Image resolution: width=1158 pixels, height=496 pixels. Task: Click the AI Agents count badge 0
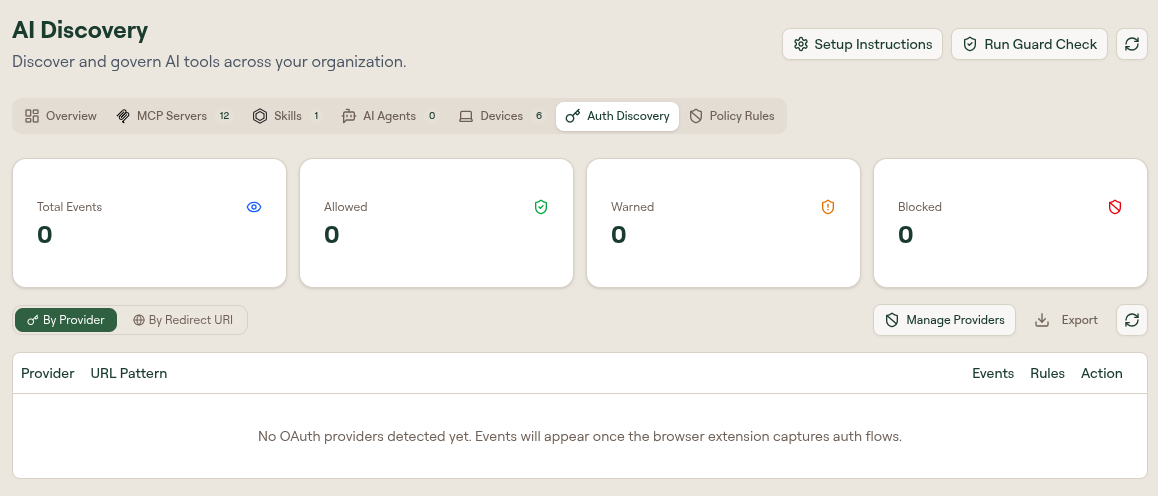432,116
